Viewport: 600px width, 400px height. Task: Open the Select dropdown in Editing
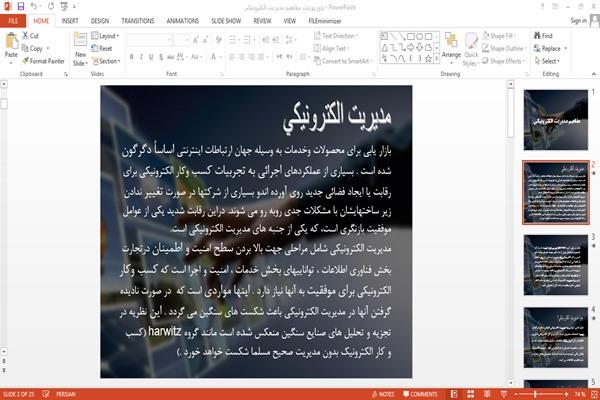[x=547, y=61]
